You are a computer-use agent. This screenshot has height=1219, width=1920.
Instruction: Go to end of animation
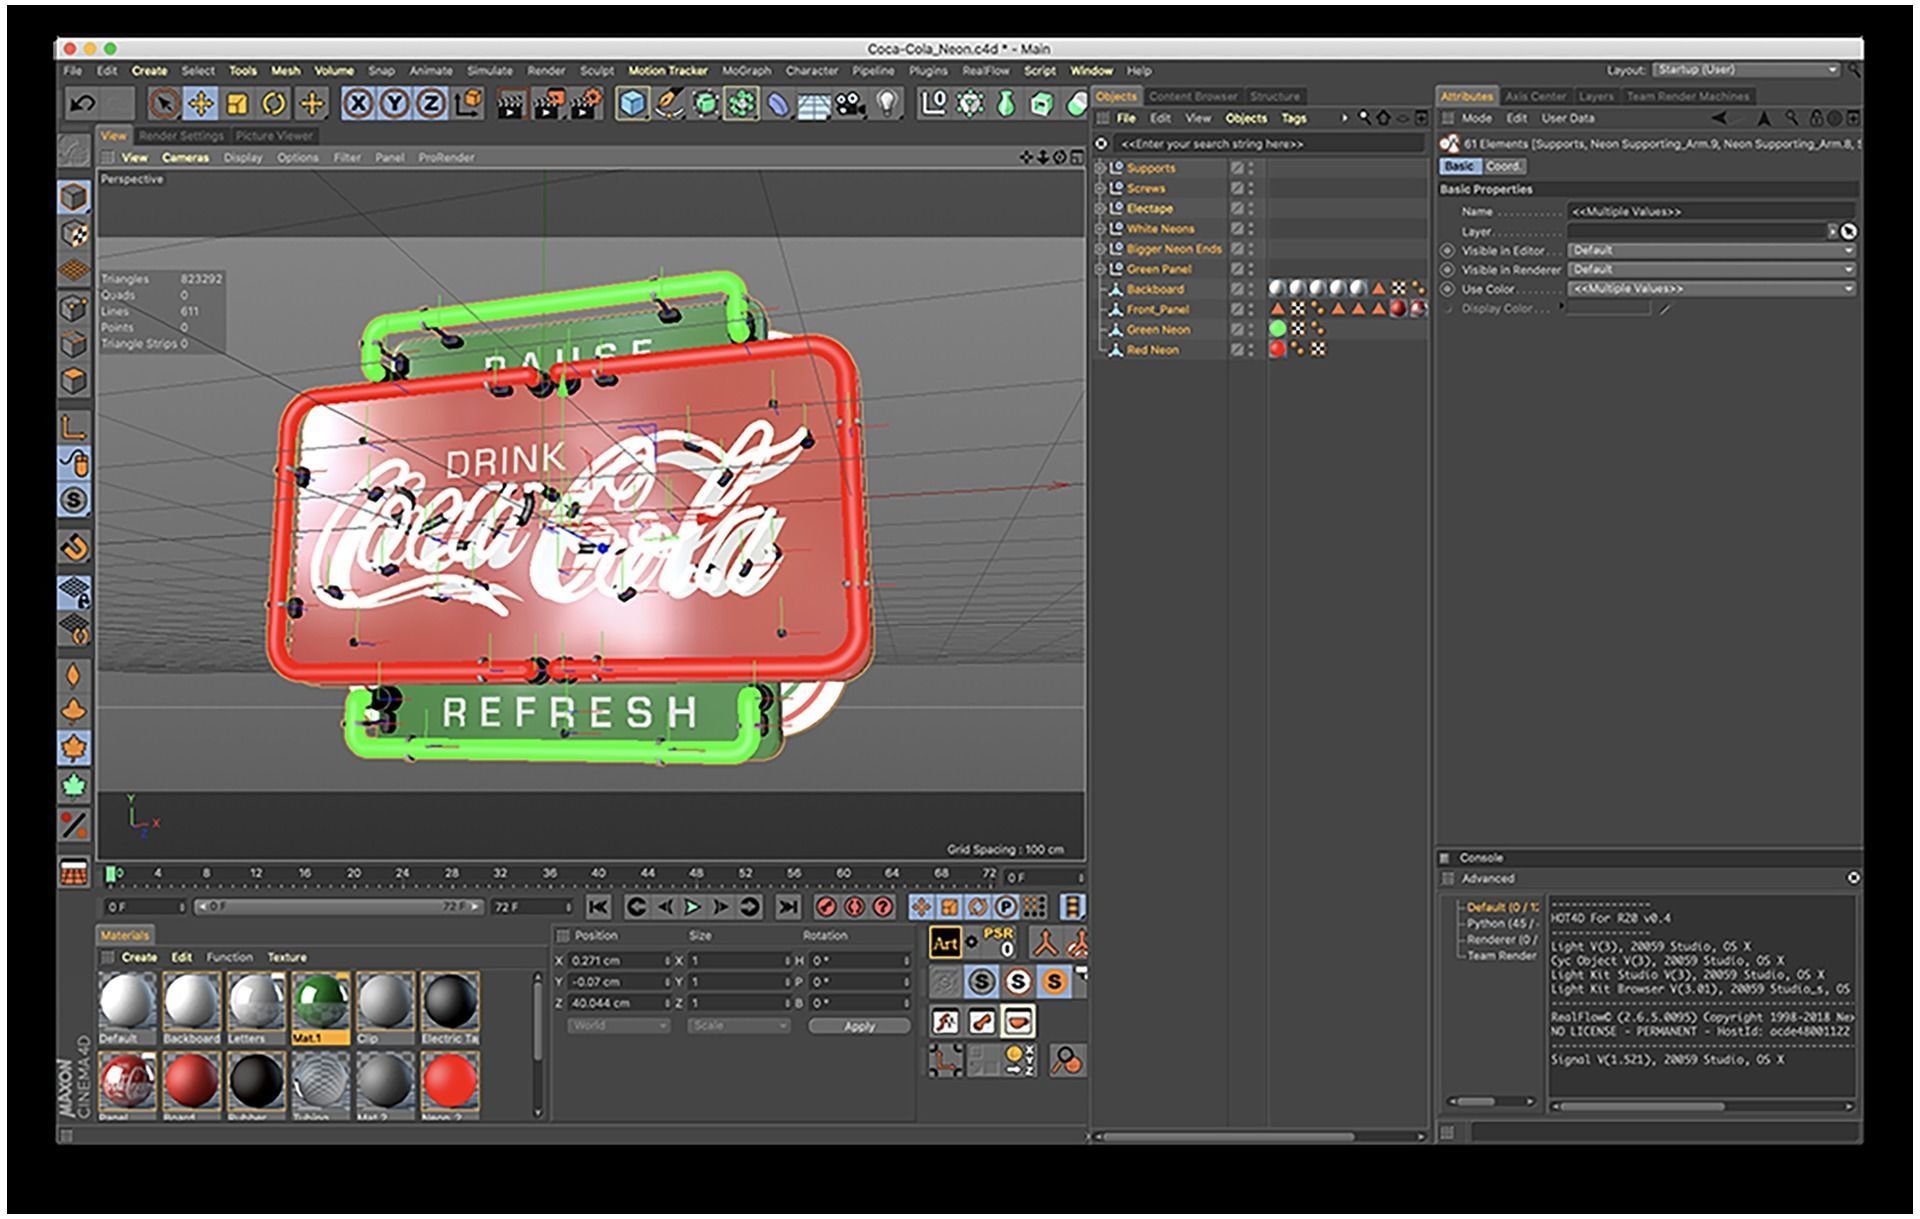[788, 907]
